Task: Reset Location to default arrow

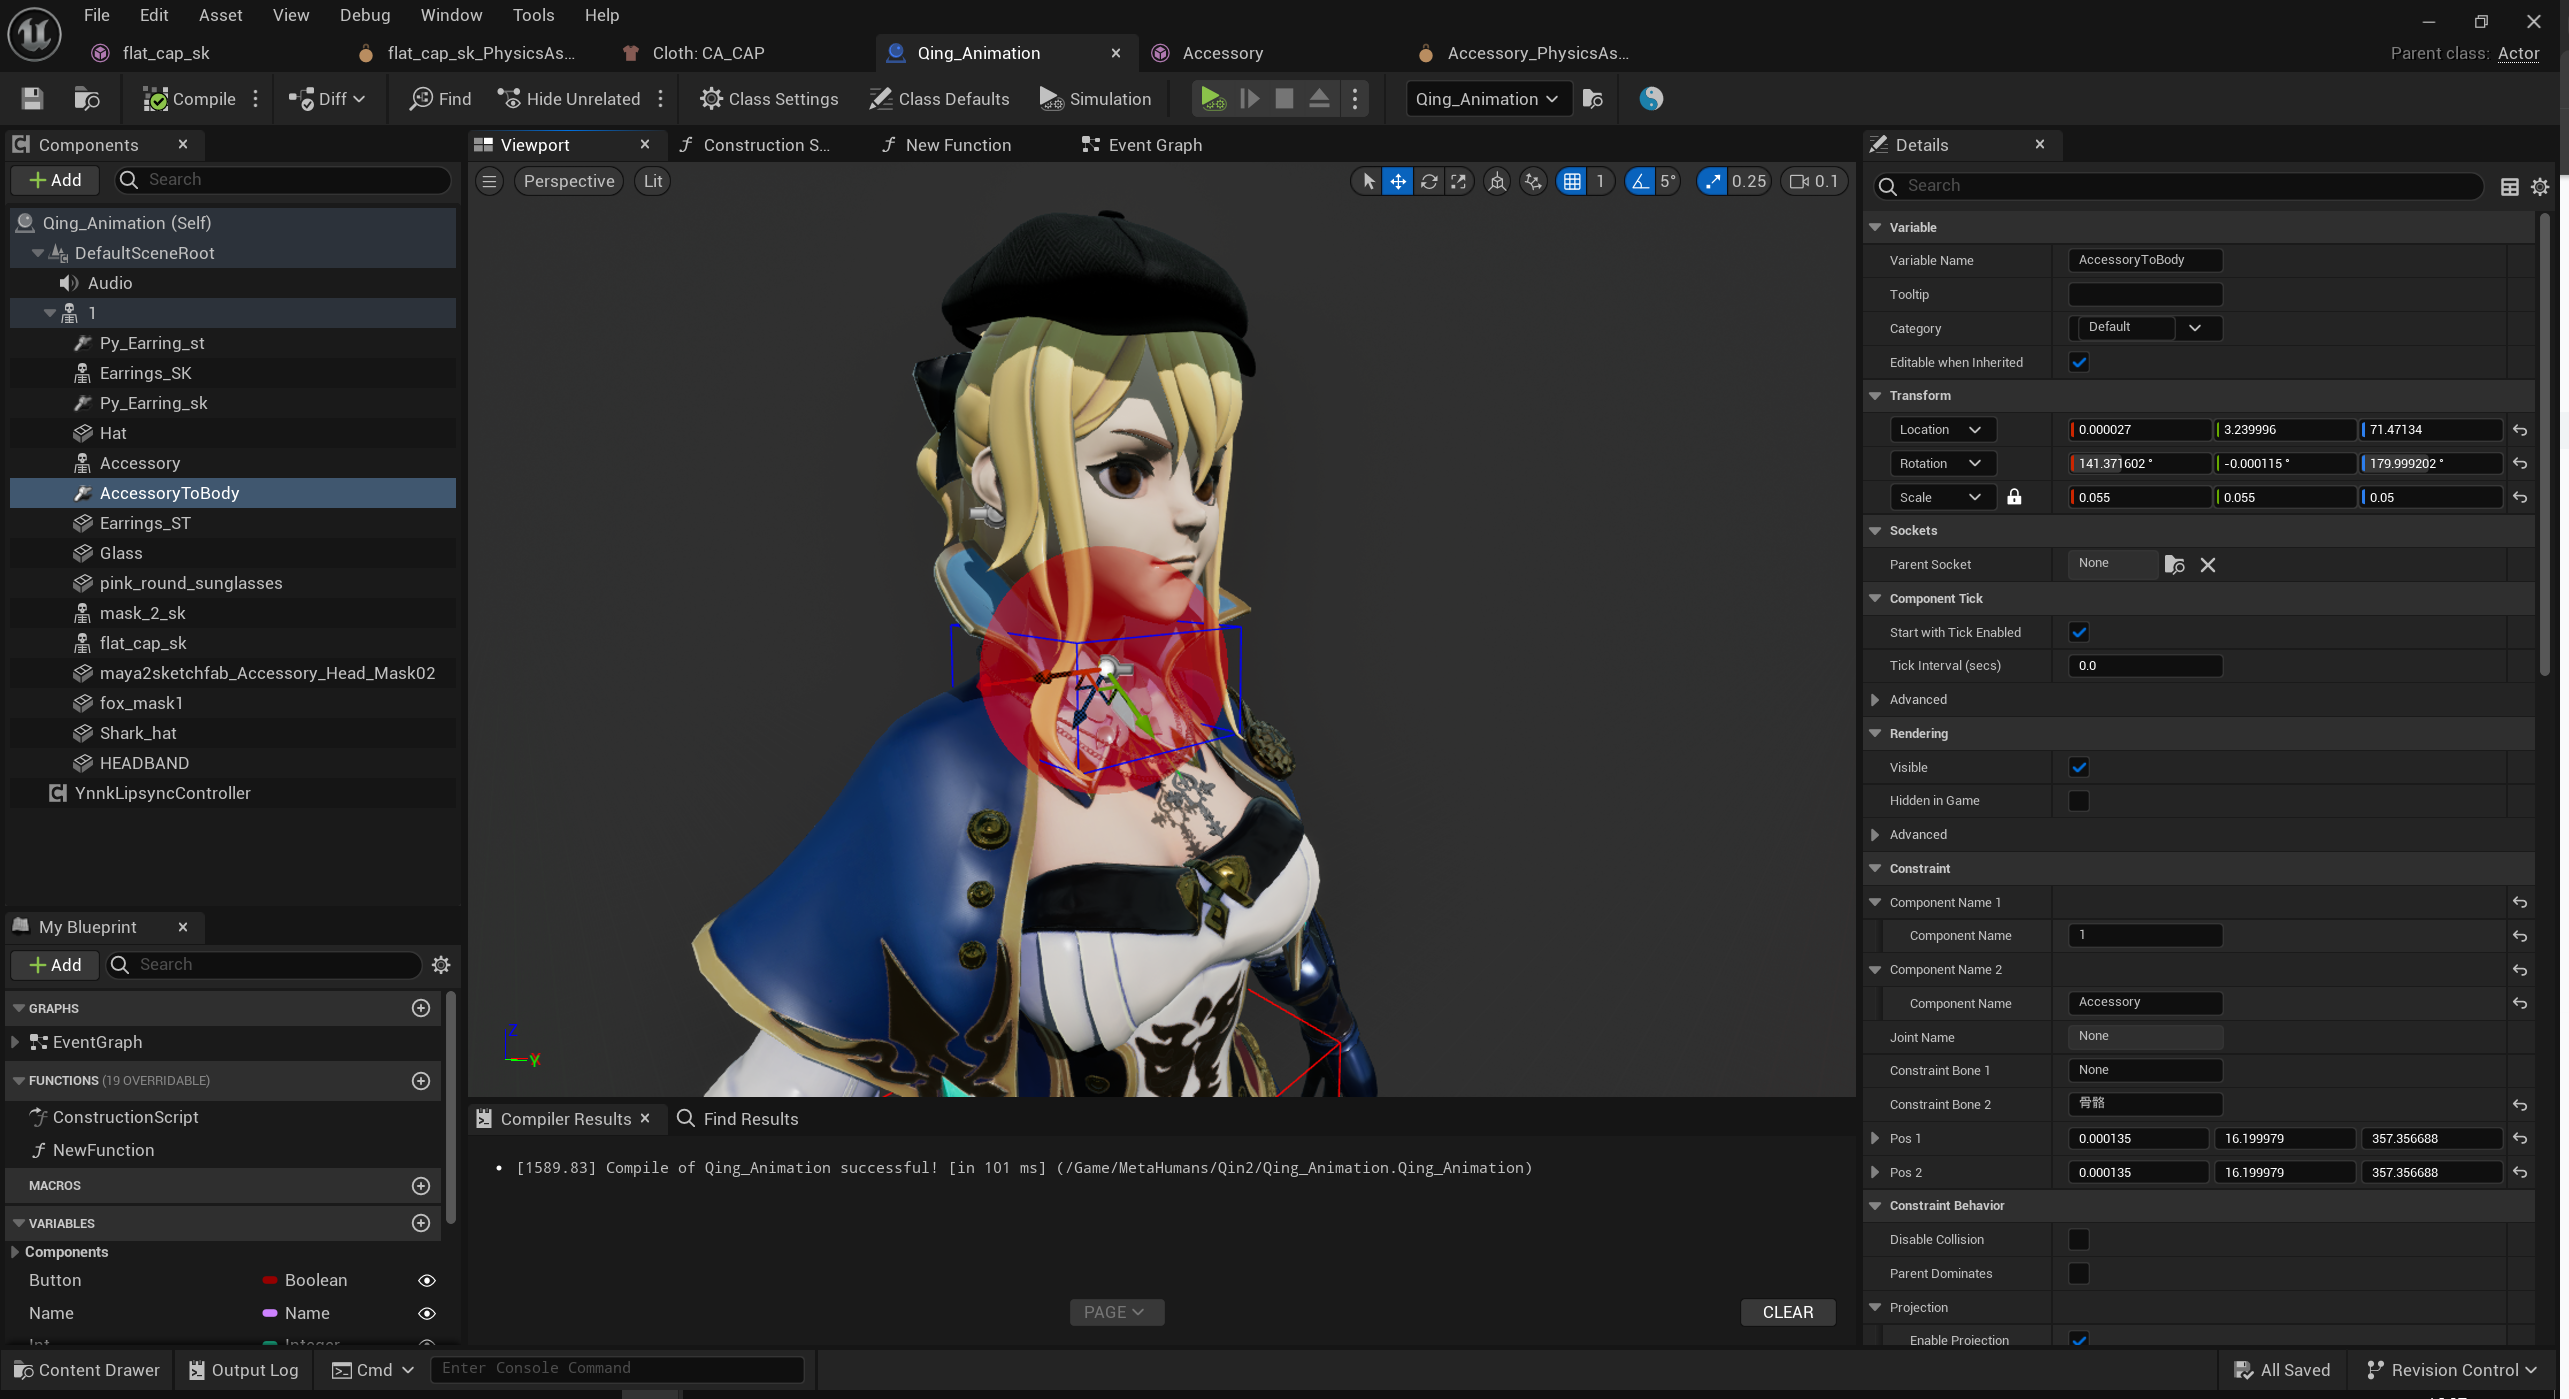Action: [x=2520, y=430]
